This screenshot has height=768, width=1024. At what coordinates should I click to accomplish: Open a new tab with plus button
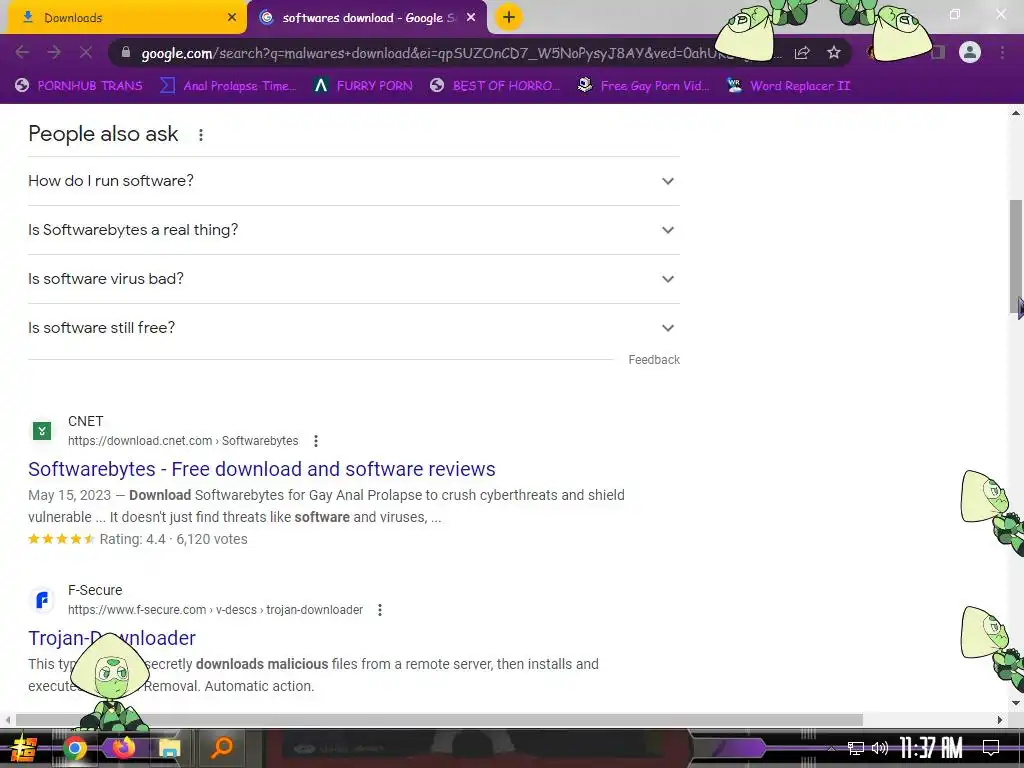click(x=509, y=17)
